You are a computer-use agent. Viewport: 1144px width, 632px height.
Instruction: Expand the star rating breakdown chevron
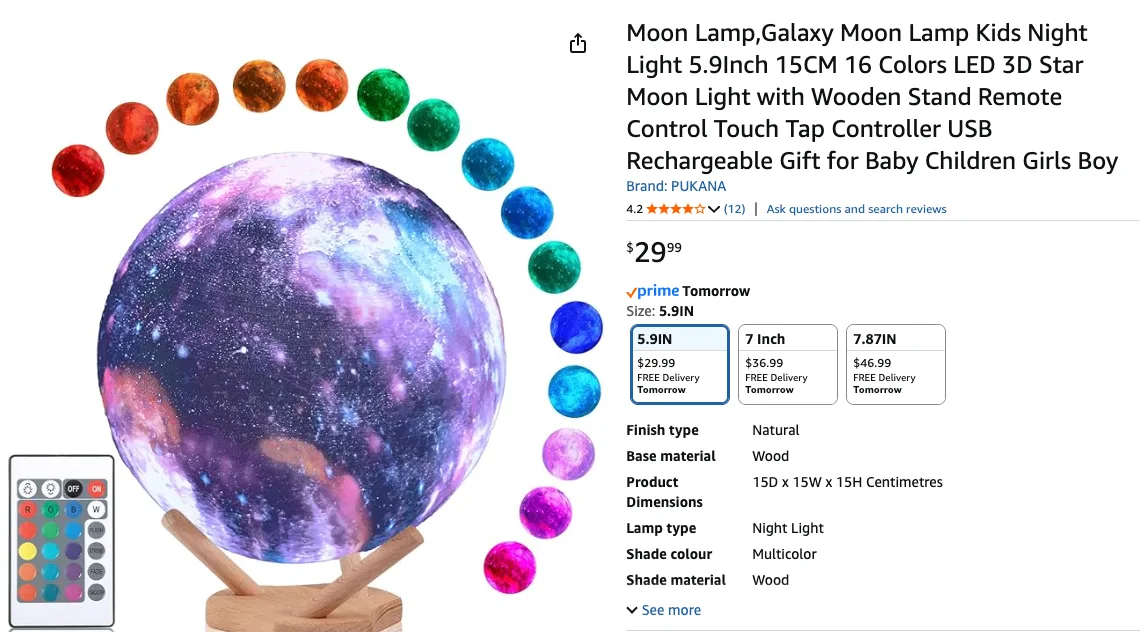click(x=712, y=209)
